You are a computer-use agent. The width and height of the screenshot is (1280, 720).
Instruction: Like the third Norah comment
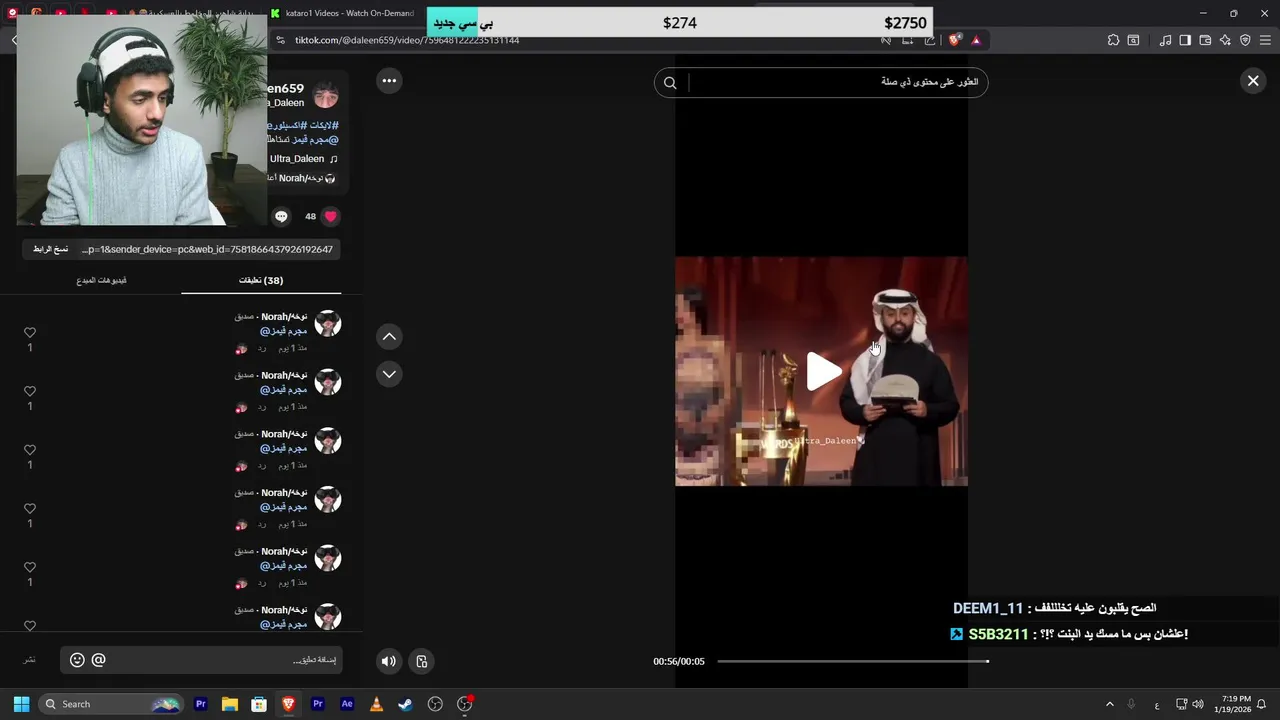pyautogui.click(x=30, y=450)
